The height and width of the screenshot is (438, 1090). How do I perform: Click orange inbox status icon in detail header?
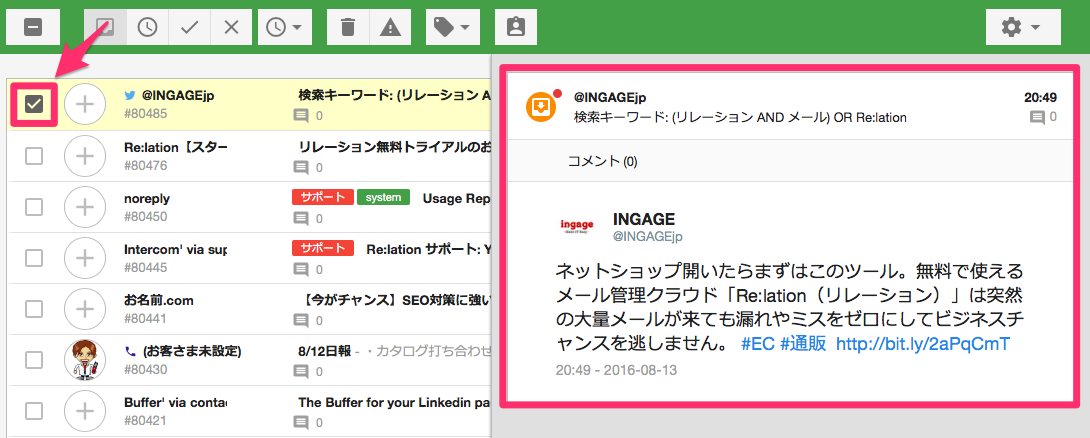[x=541, y=106]
